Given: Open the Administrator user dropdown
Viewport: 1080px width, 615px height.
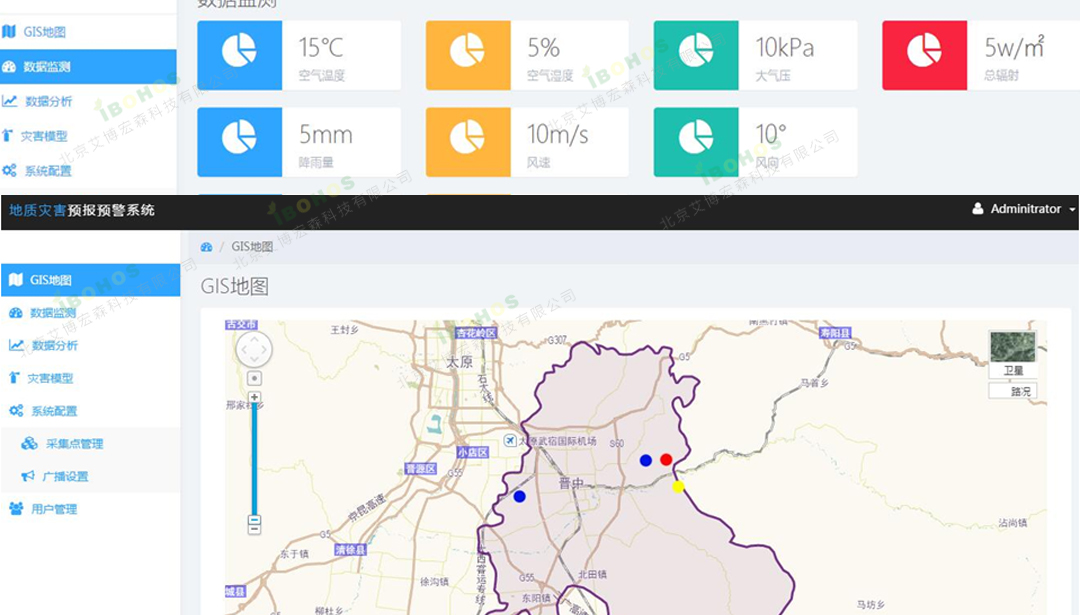Looking at the screenshot, I should (1023, 209).
